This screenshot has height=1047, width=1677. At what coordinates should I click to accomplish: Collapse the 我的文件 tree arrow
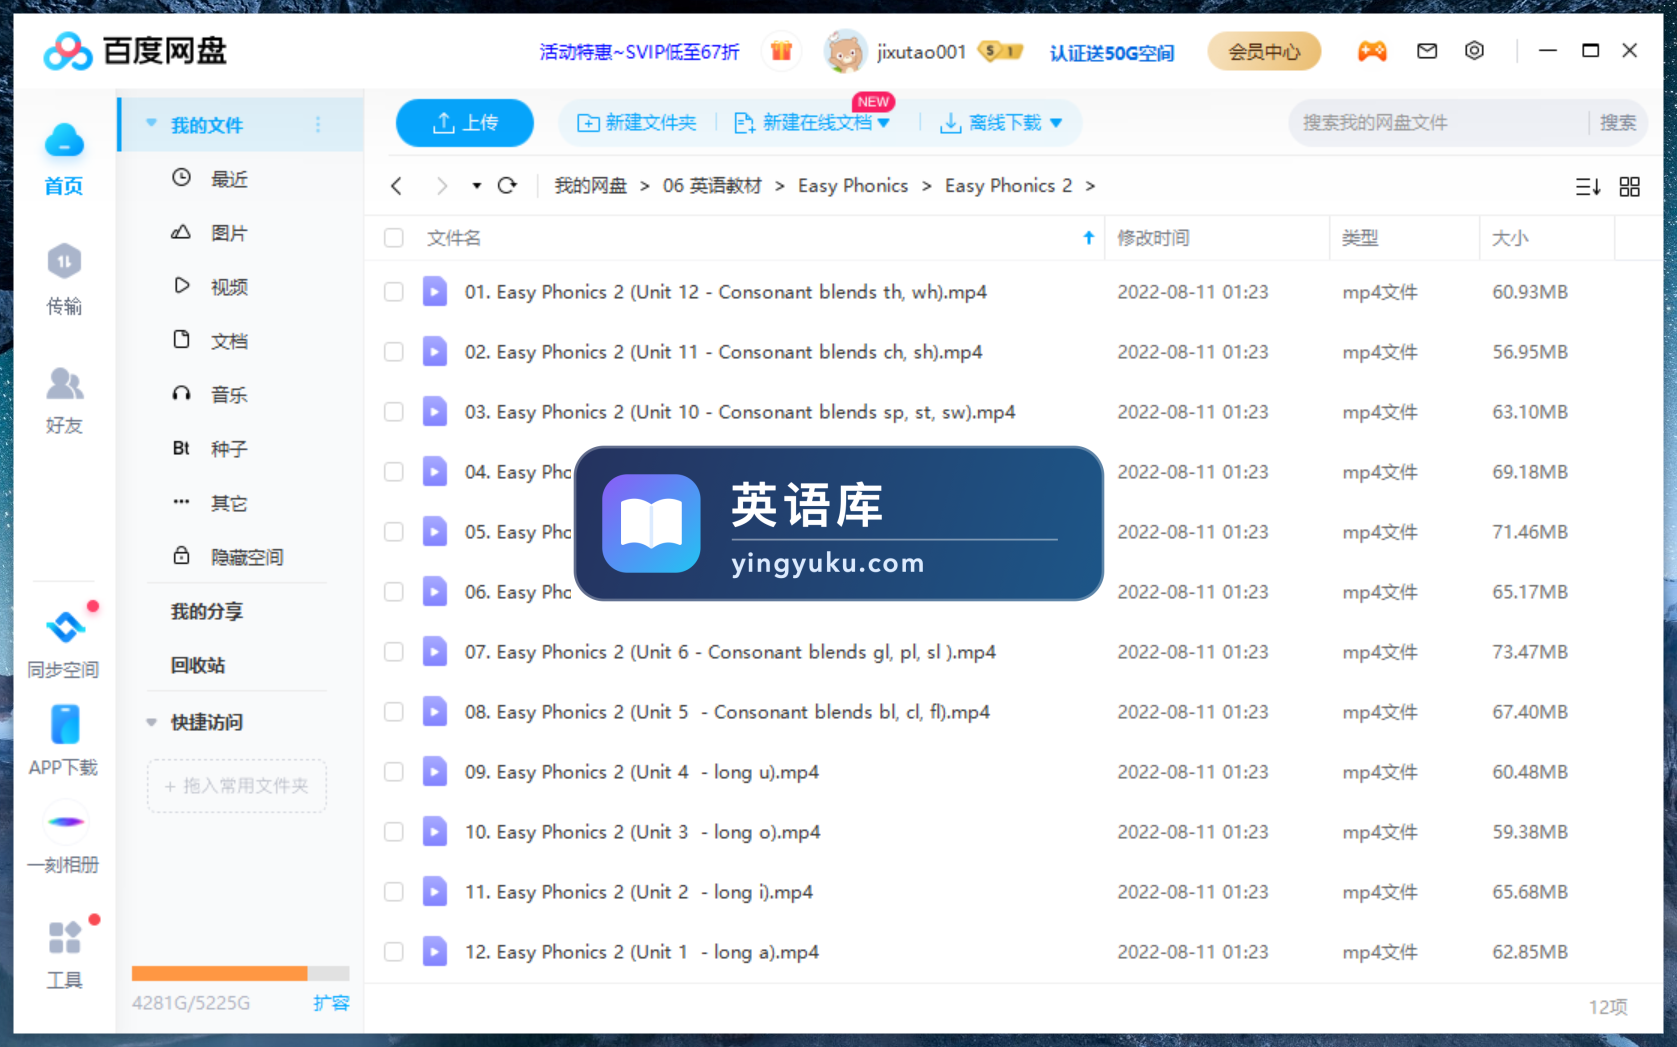point(152,124)
